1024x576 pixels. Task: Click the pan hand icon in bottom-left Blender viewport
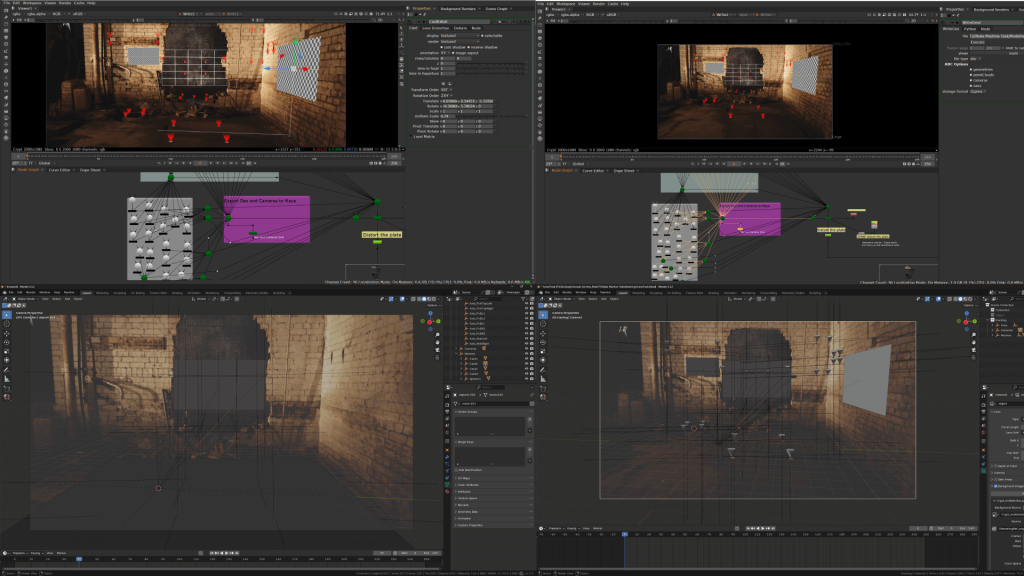pyautogui.click(x=438, y=342)
